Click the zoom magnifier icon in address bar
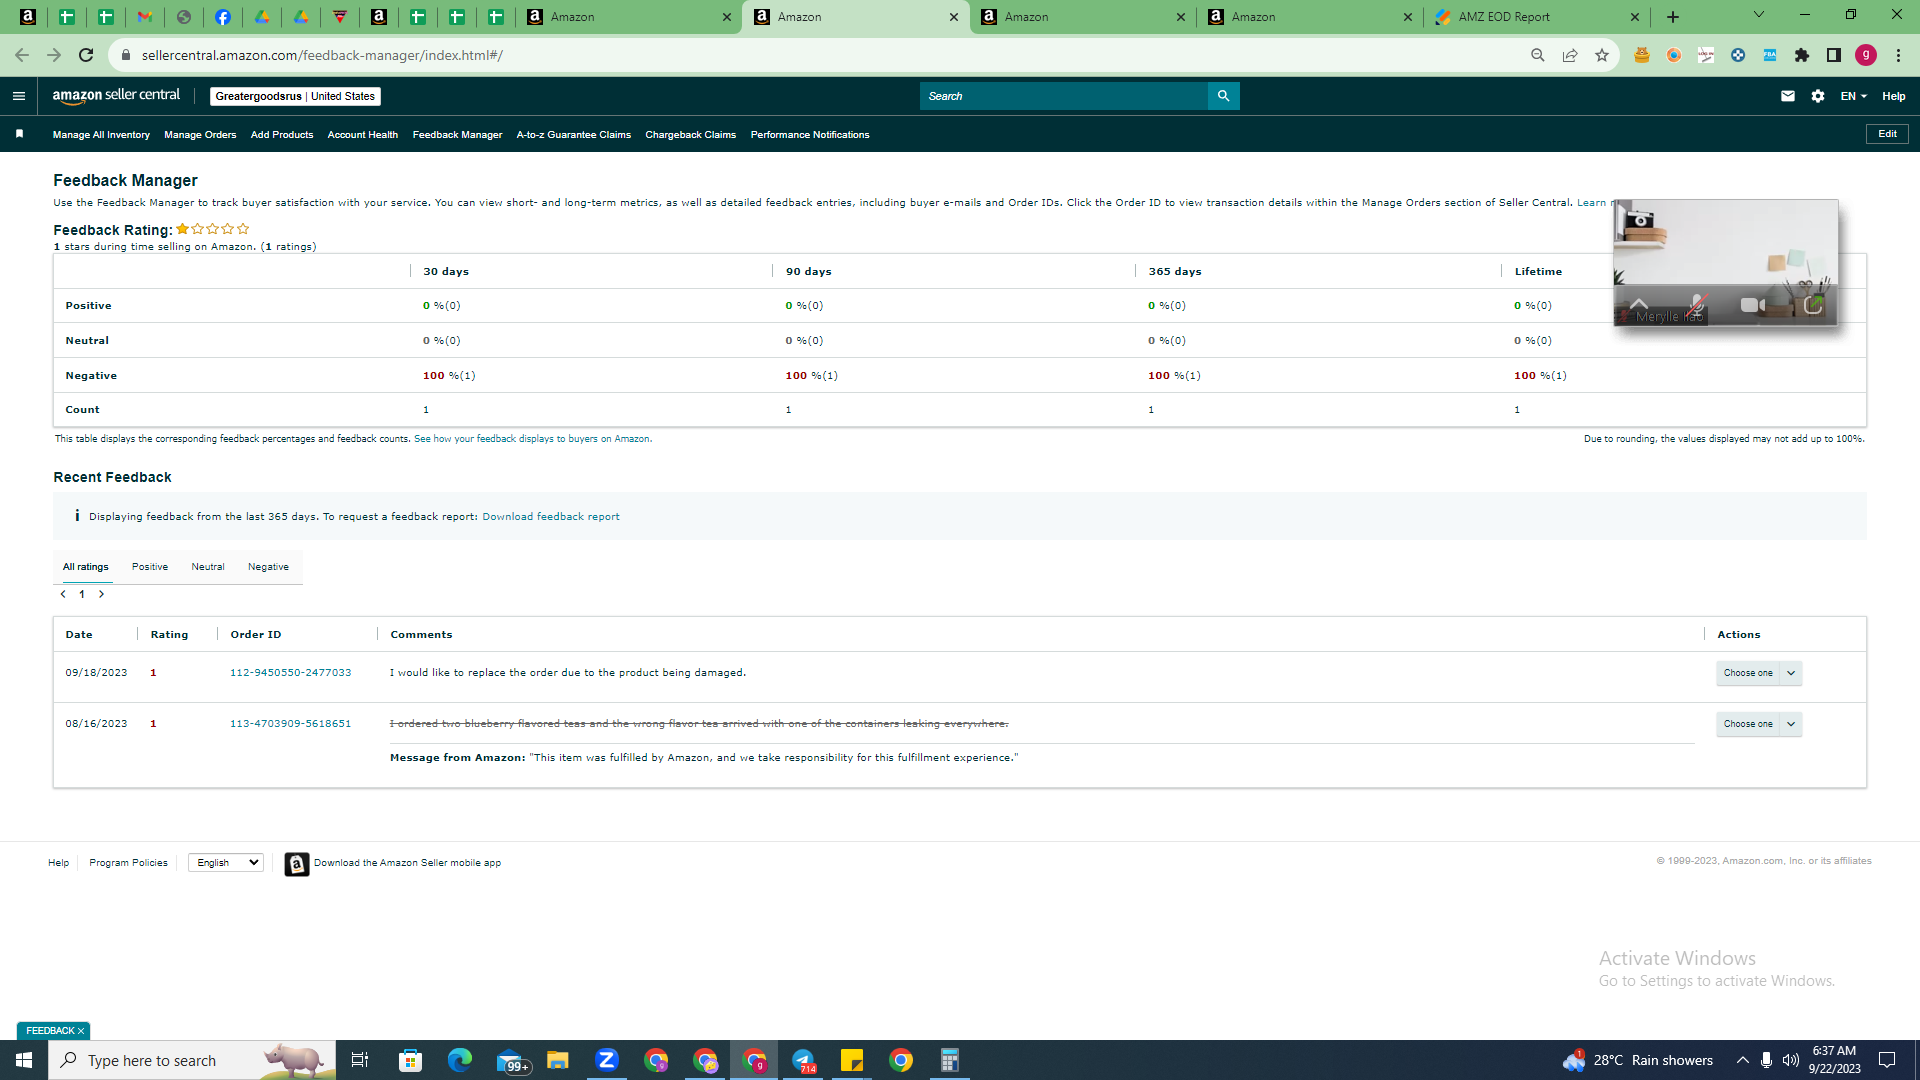 [x=1538, y=55]
